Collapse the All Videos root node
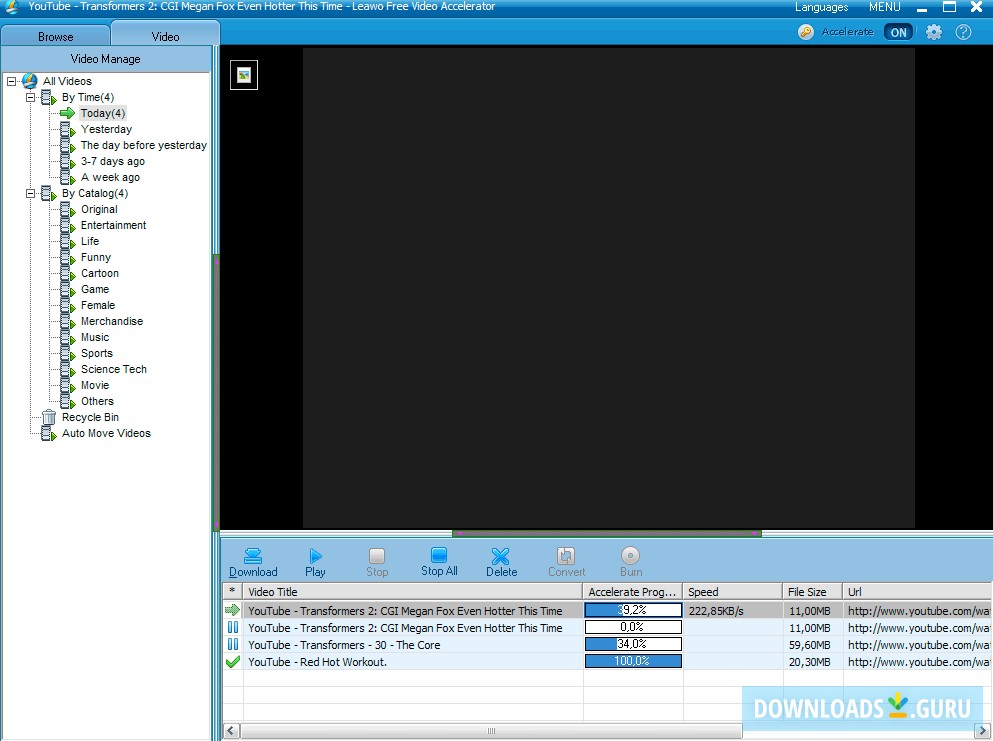The height and width of the screenshot is (741, 993). (x=11, y=81)
